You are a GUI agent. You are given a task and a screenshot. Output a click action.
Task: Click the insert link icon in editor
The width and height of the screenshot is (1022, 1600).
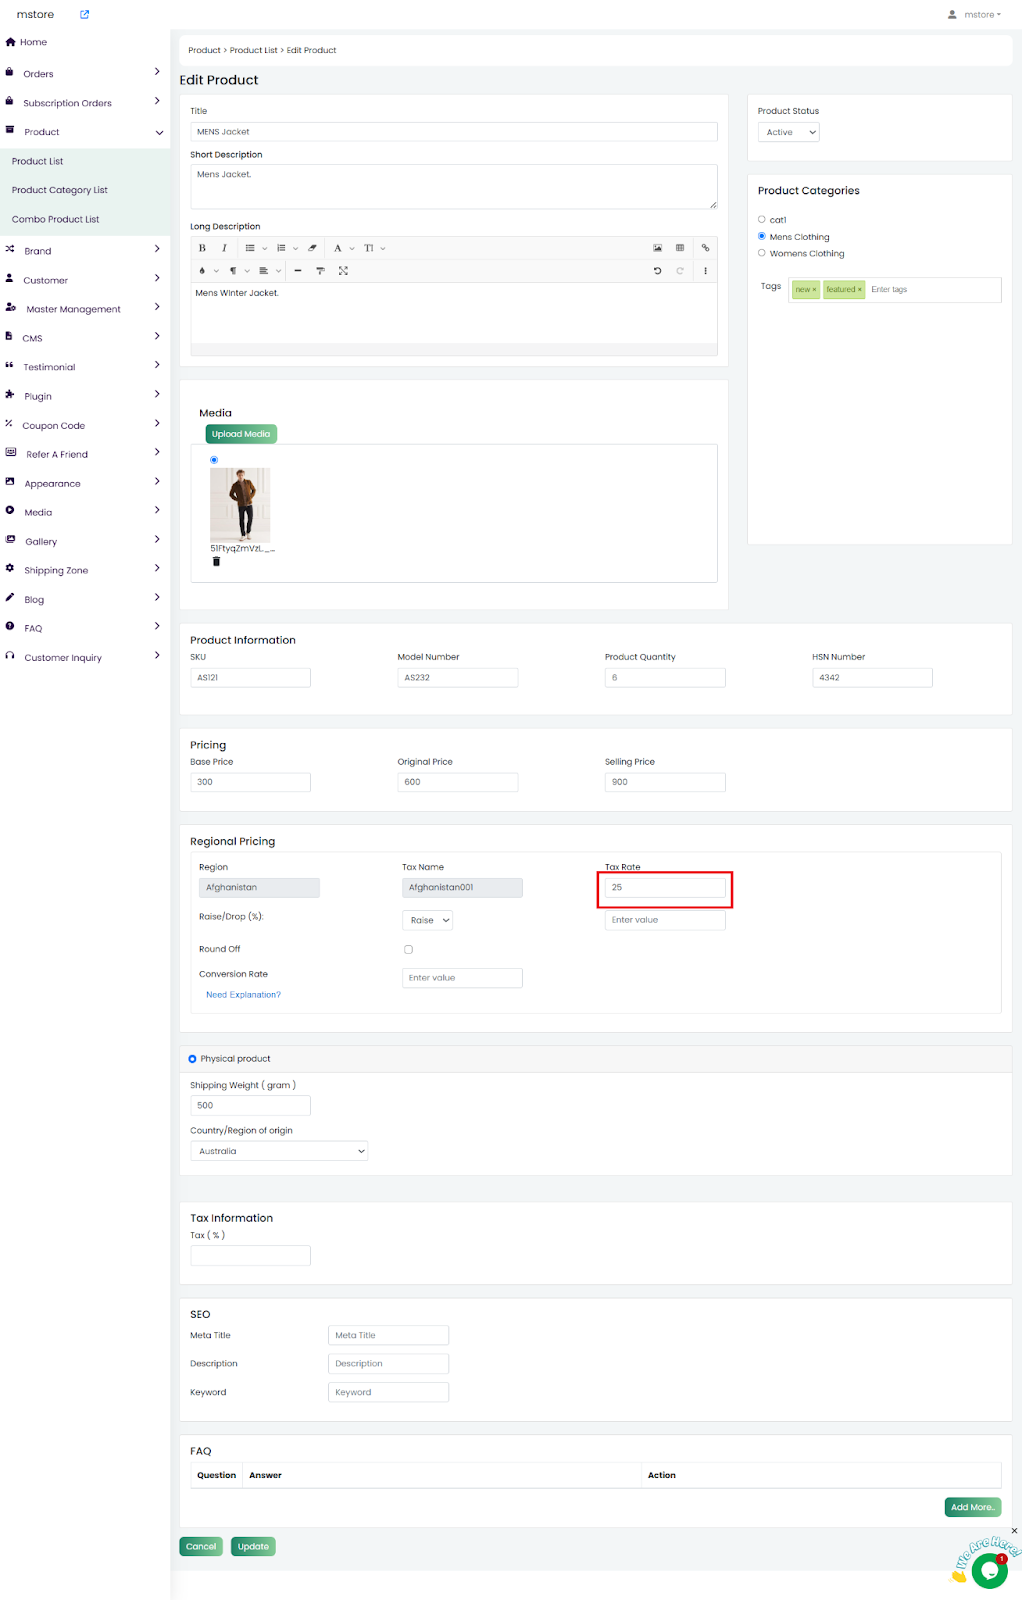click(x=705, y=248)
